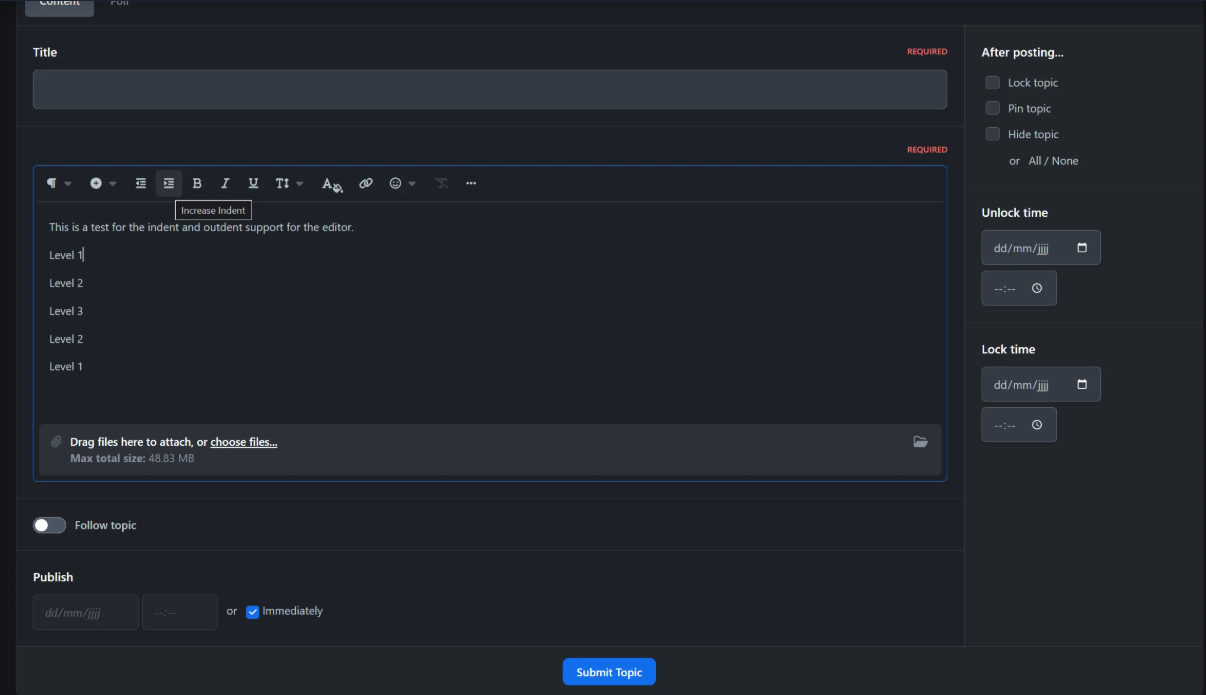Open Unlock time calendar picker icon
This screenshot has width=1206, height=695.
point(1082,248)
